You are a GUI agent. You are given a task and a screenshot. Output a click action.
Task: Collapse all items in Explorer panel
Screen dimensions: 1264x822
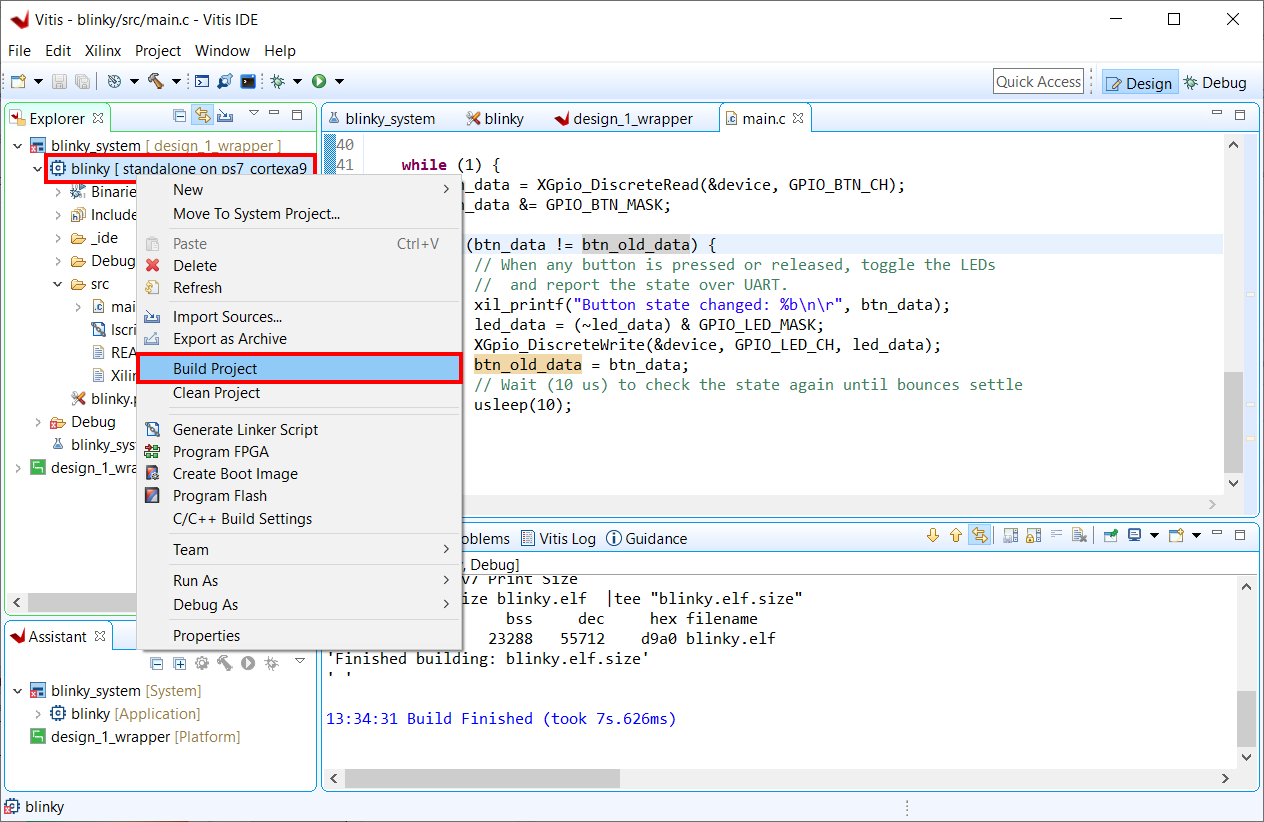coord(179,115)
